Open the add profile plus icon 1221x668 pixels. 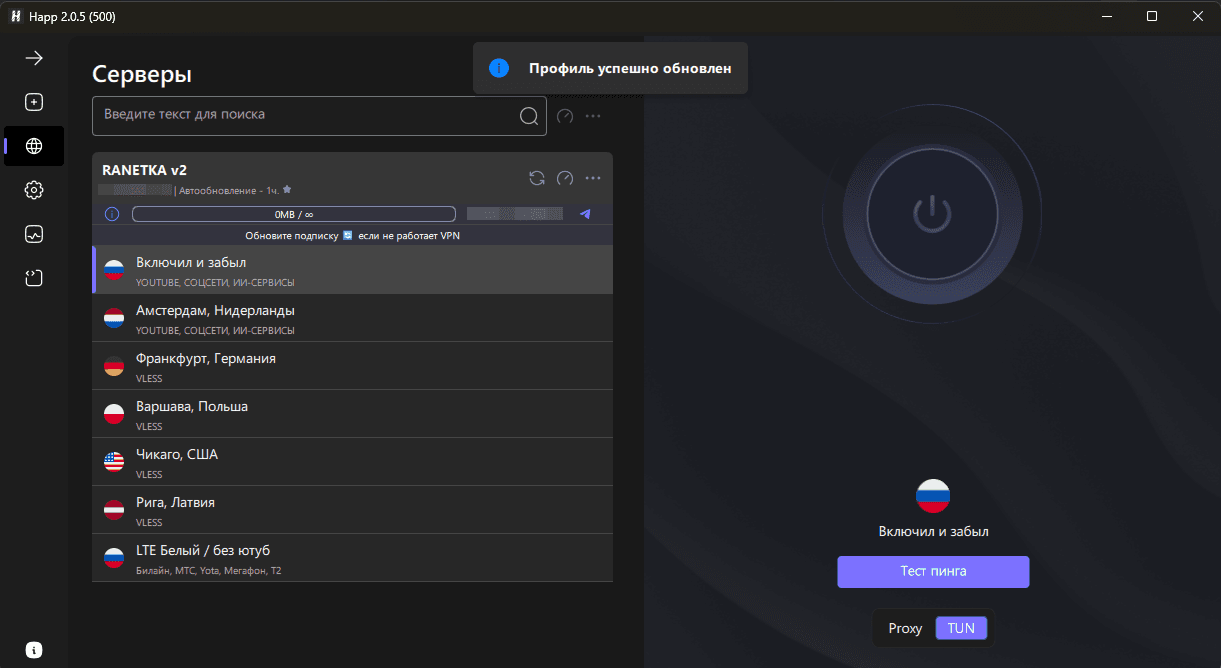coord(34,102)
